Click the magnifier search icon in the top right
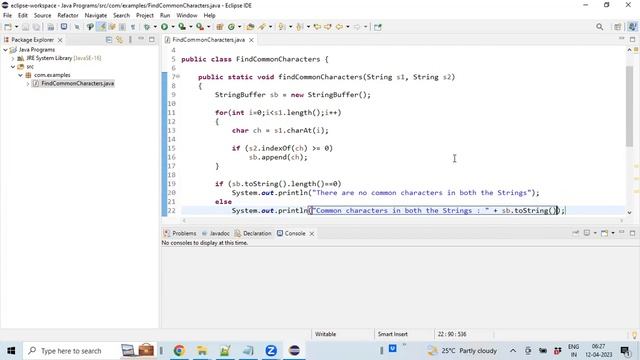The image size is (640, 360). (599, 27)
